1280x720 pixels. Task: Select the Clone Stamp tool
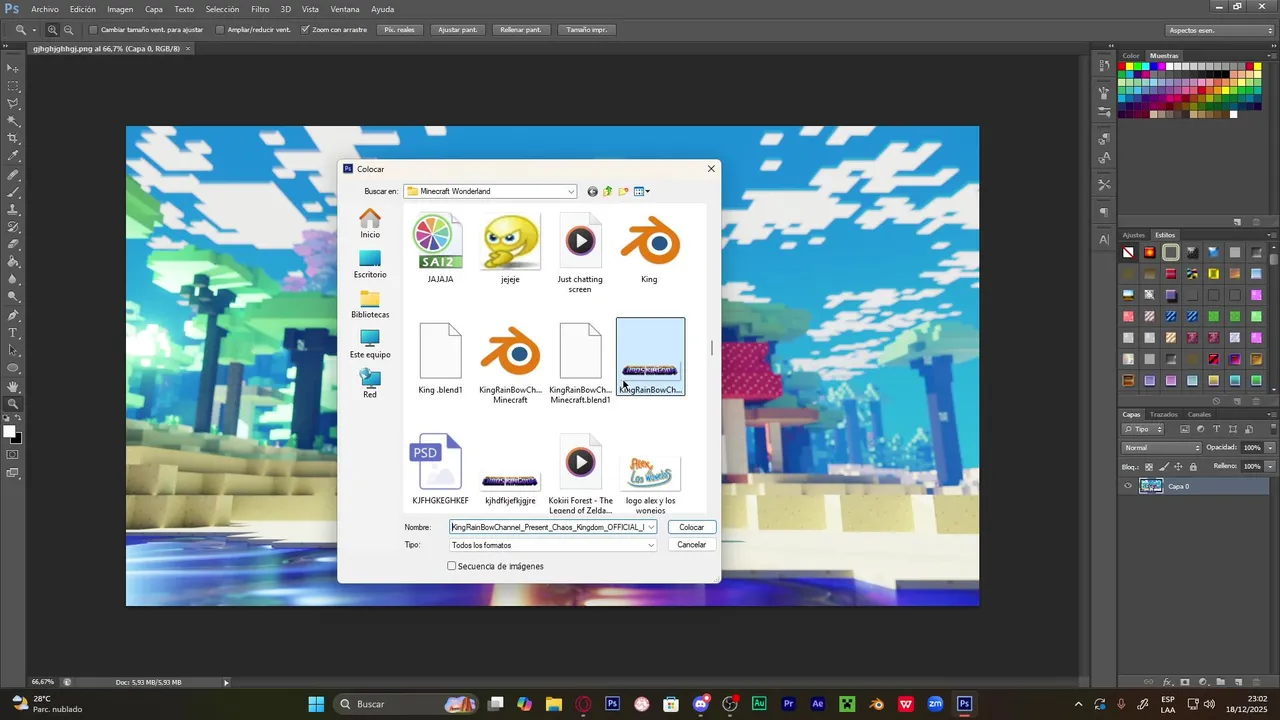pos(13,210)
